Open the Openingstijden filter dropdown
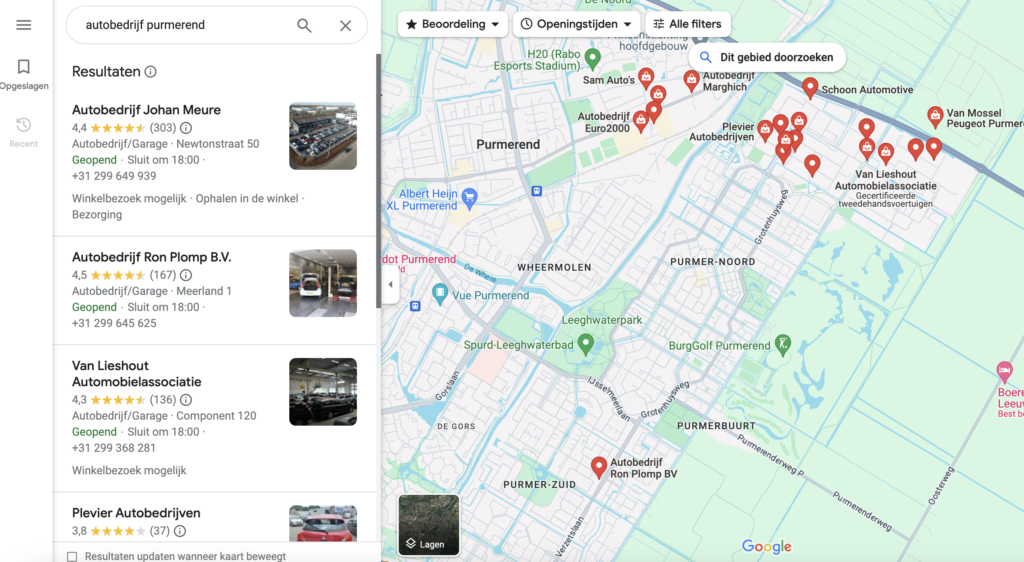Screen dimensions: 1024x562 point(577,24)
